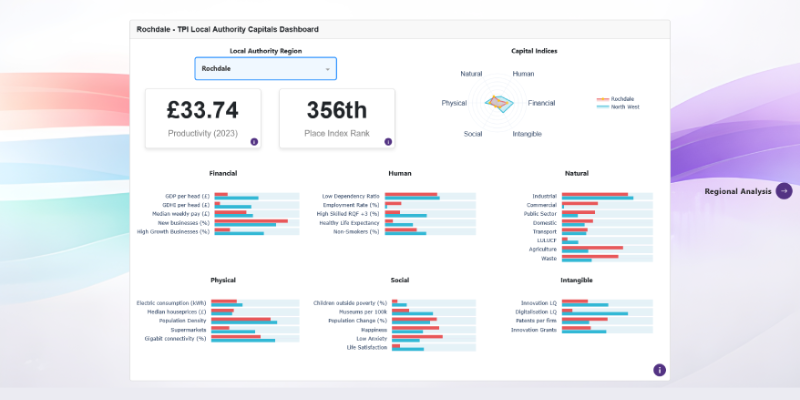Image resolution: width=800 pixels, height=400 pixels.
Task: Click the Low Dependency Ratio label
Action: click(351, 196)
